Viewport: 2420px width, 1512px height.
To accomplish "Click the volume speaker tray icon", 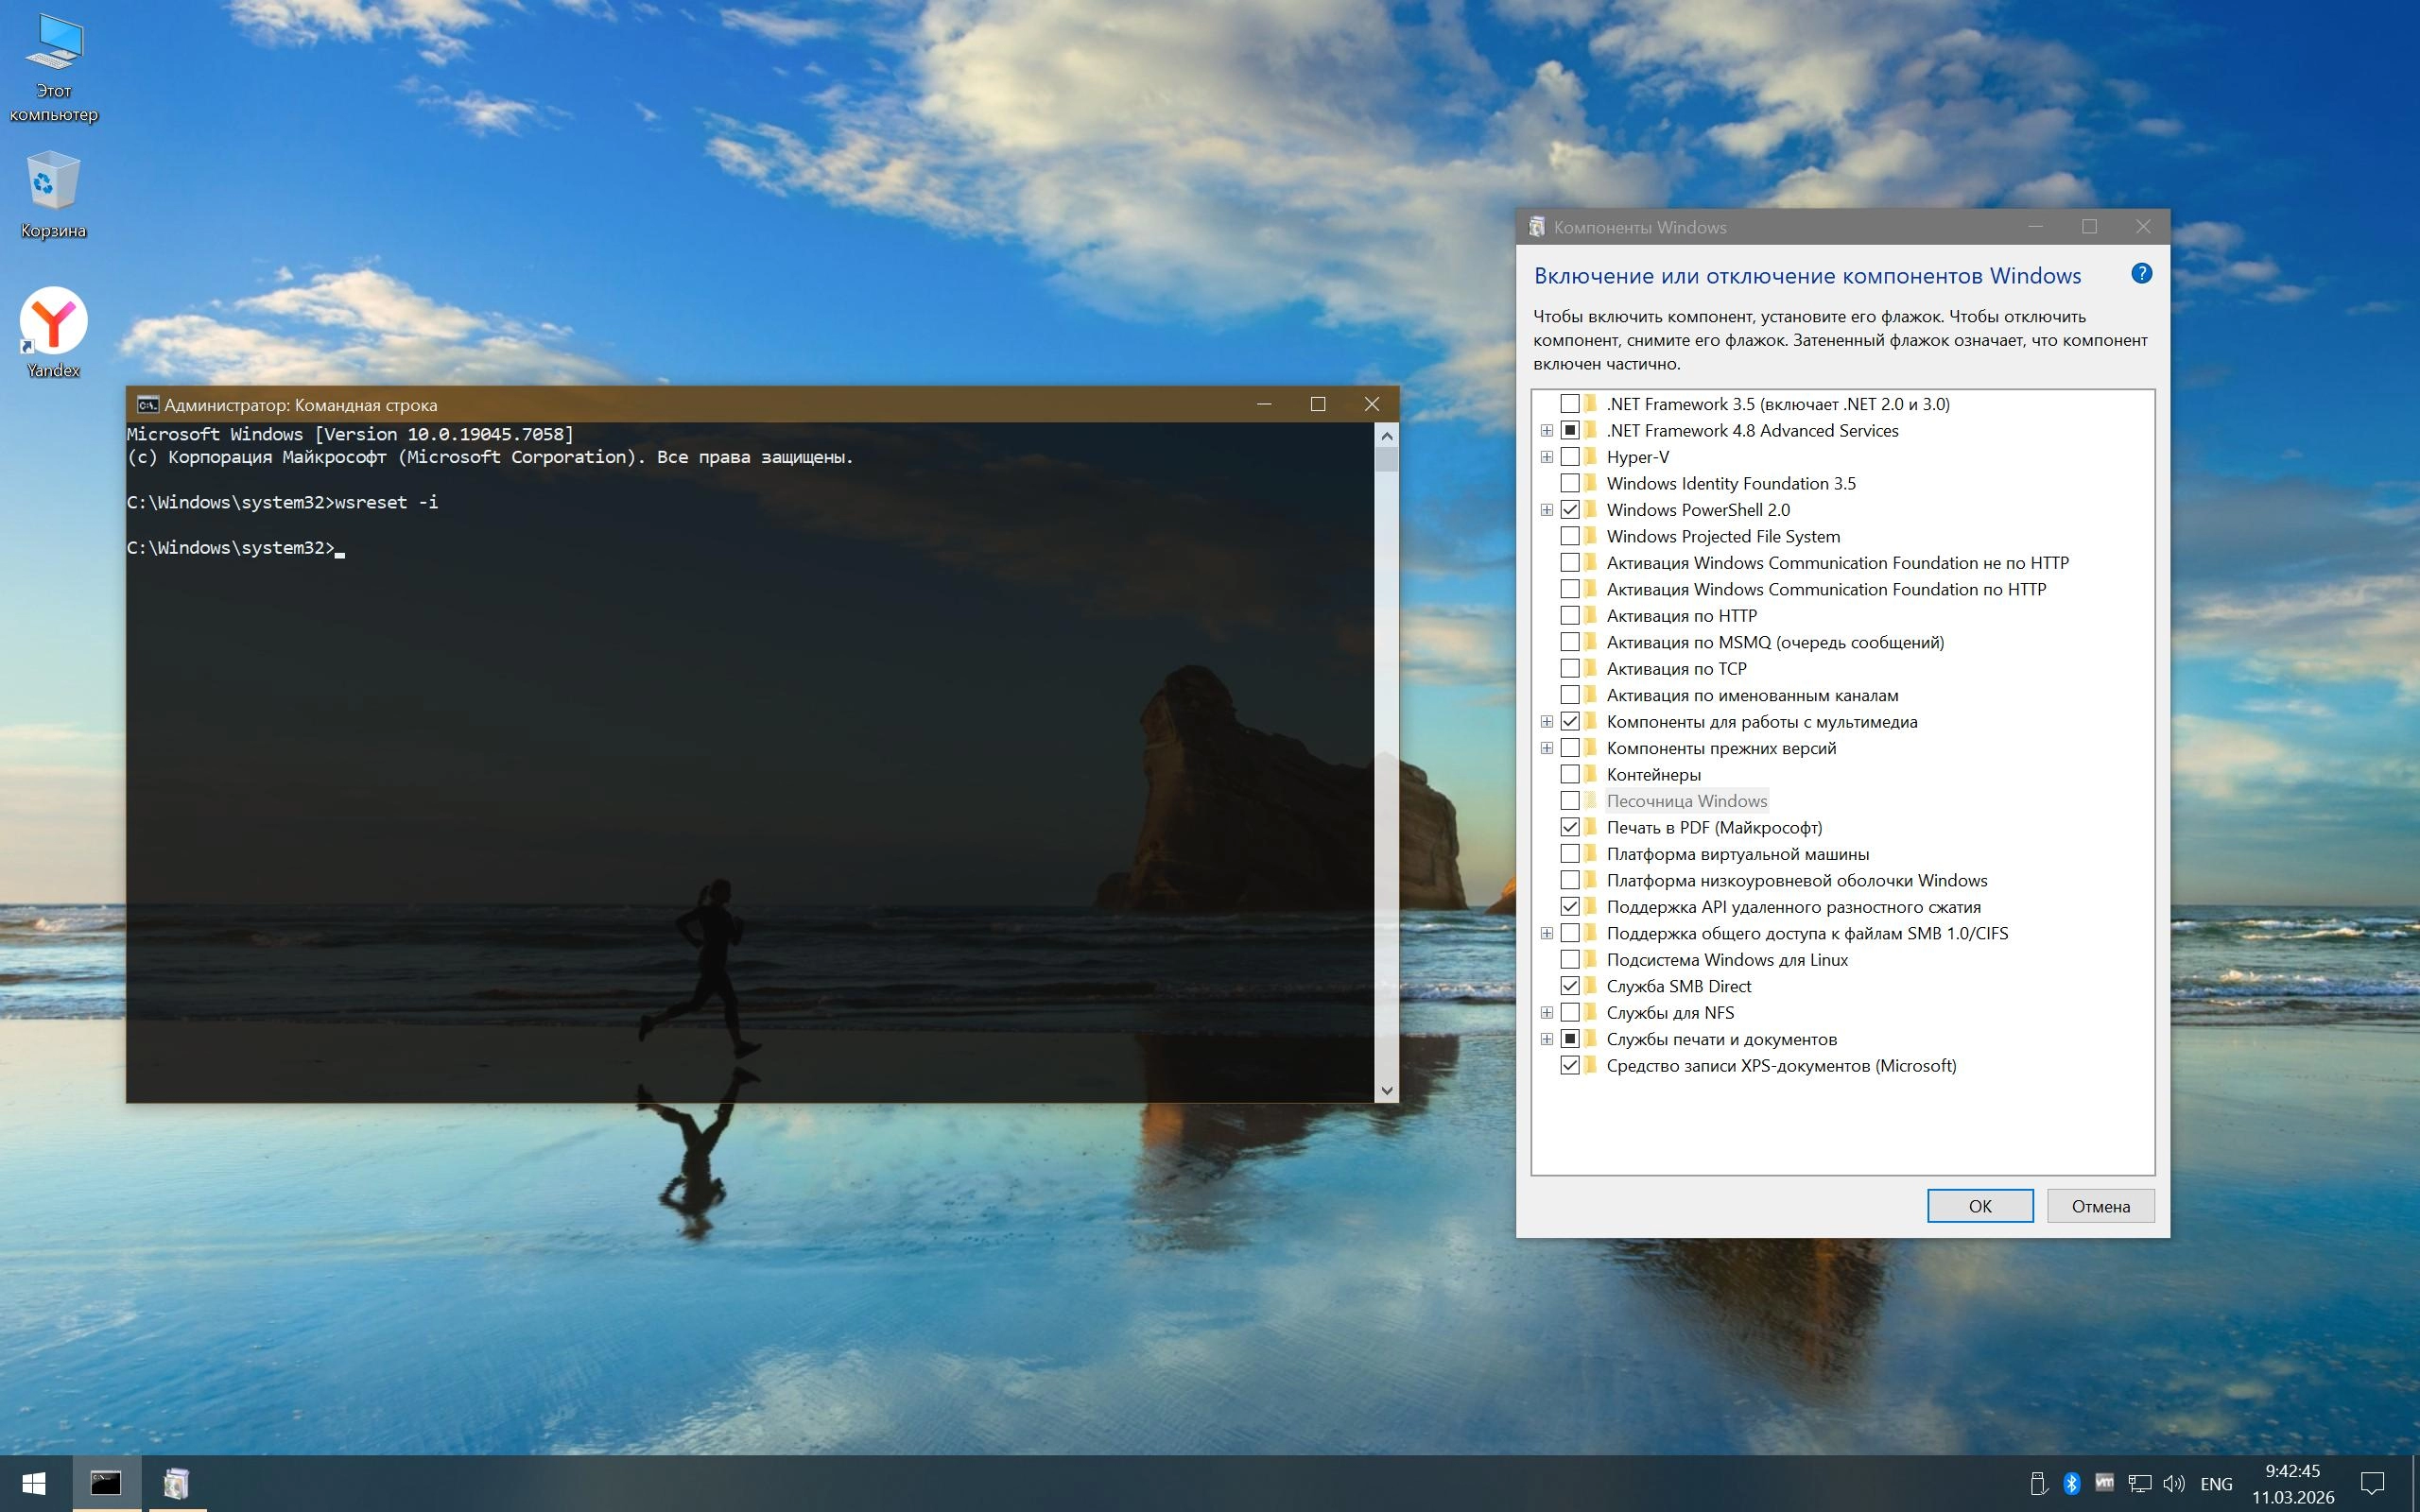I will 2173,1483.
